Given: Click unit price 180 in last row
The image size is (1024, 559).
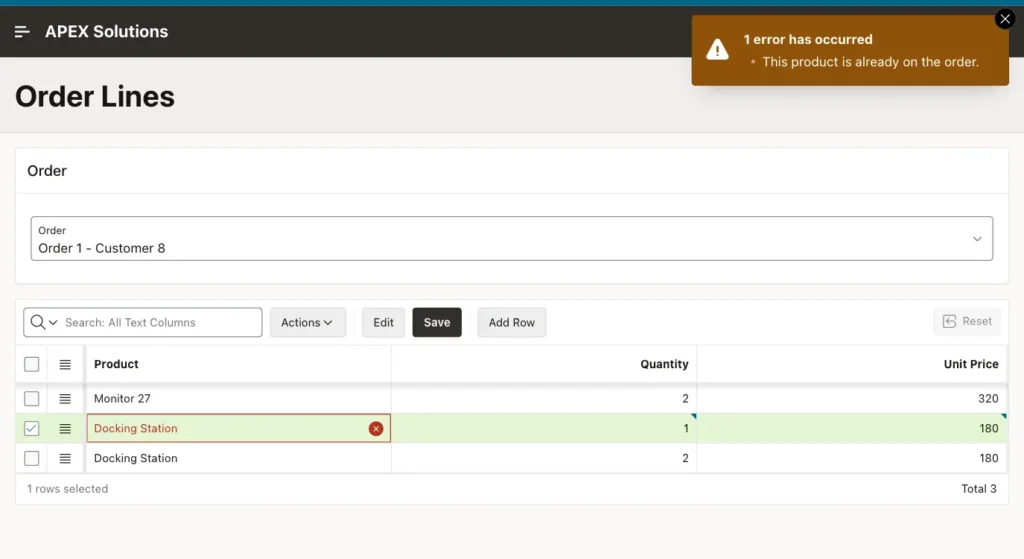Looking at the screenshot, I should (852, 458).
